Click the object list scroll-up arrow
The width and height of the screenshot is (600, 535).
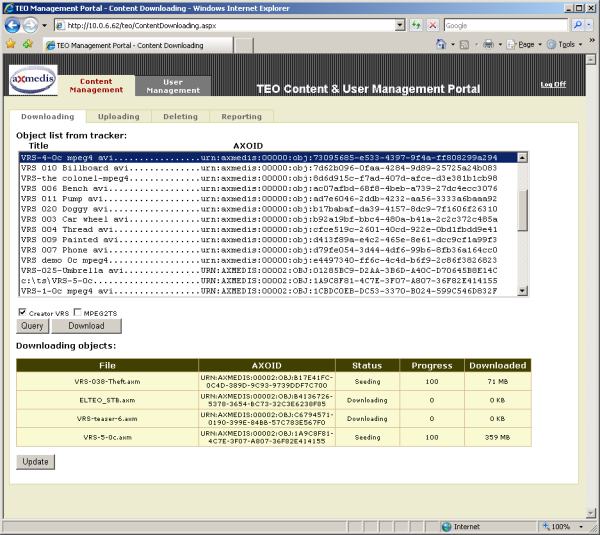coord(522,157)
